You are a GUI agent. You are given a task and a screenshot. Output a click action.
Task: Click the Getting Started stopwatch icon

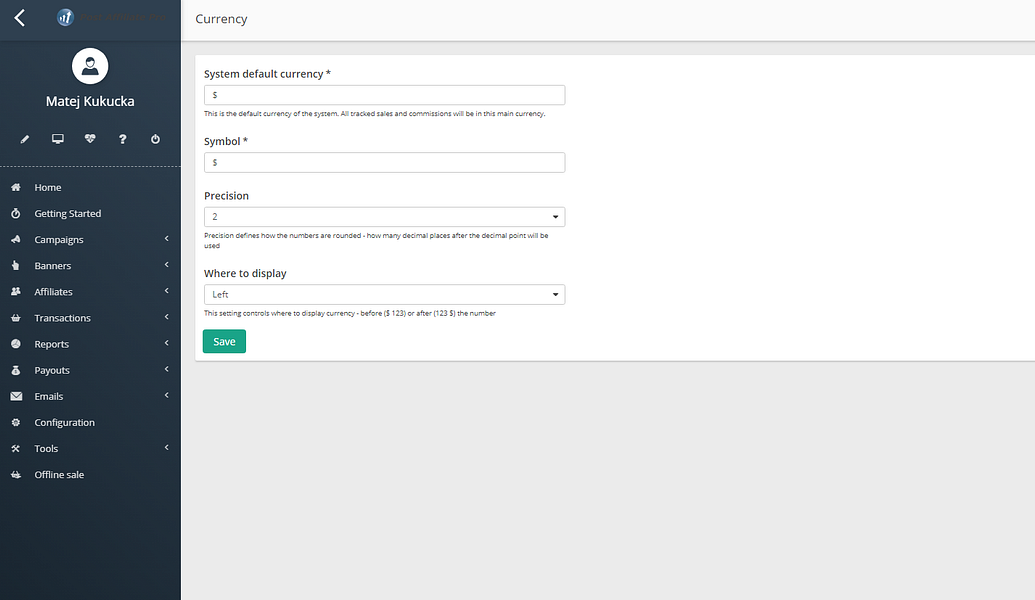pyautogui.click(x=16, y=213)
